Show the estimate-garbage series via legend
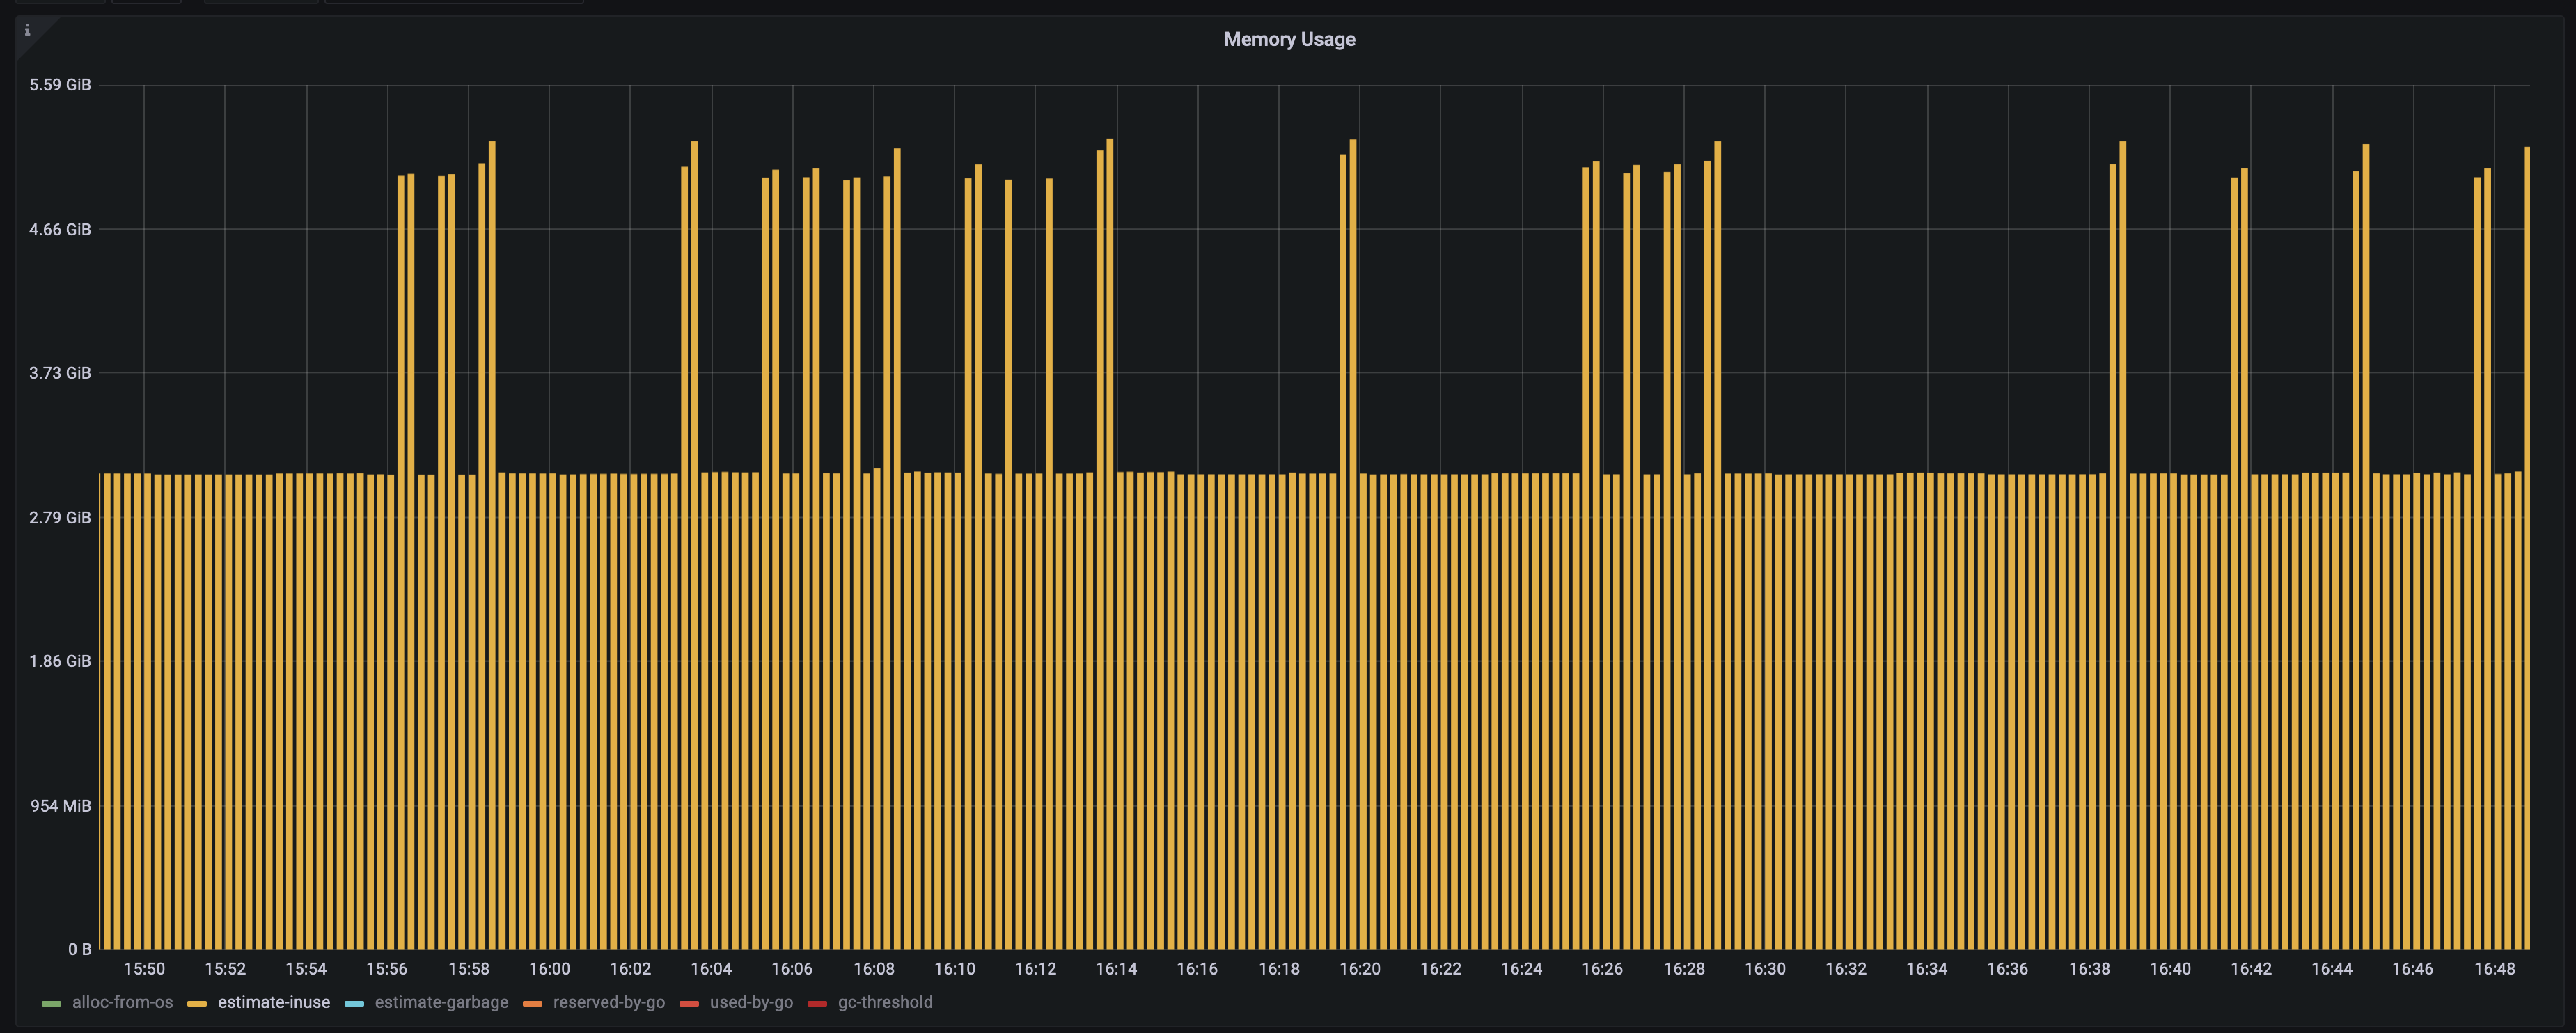The height and width of the screenshot is (1033, 2576). (441, 1002)
